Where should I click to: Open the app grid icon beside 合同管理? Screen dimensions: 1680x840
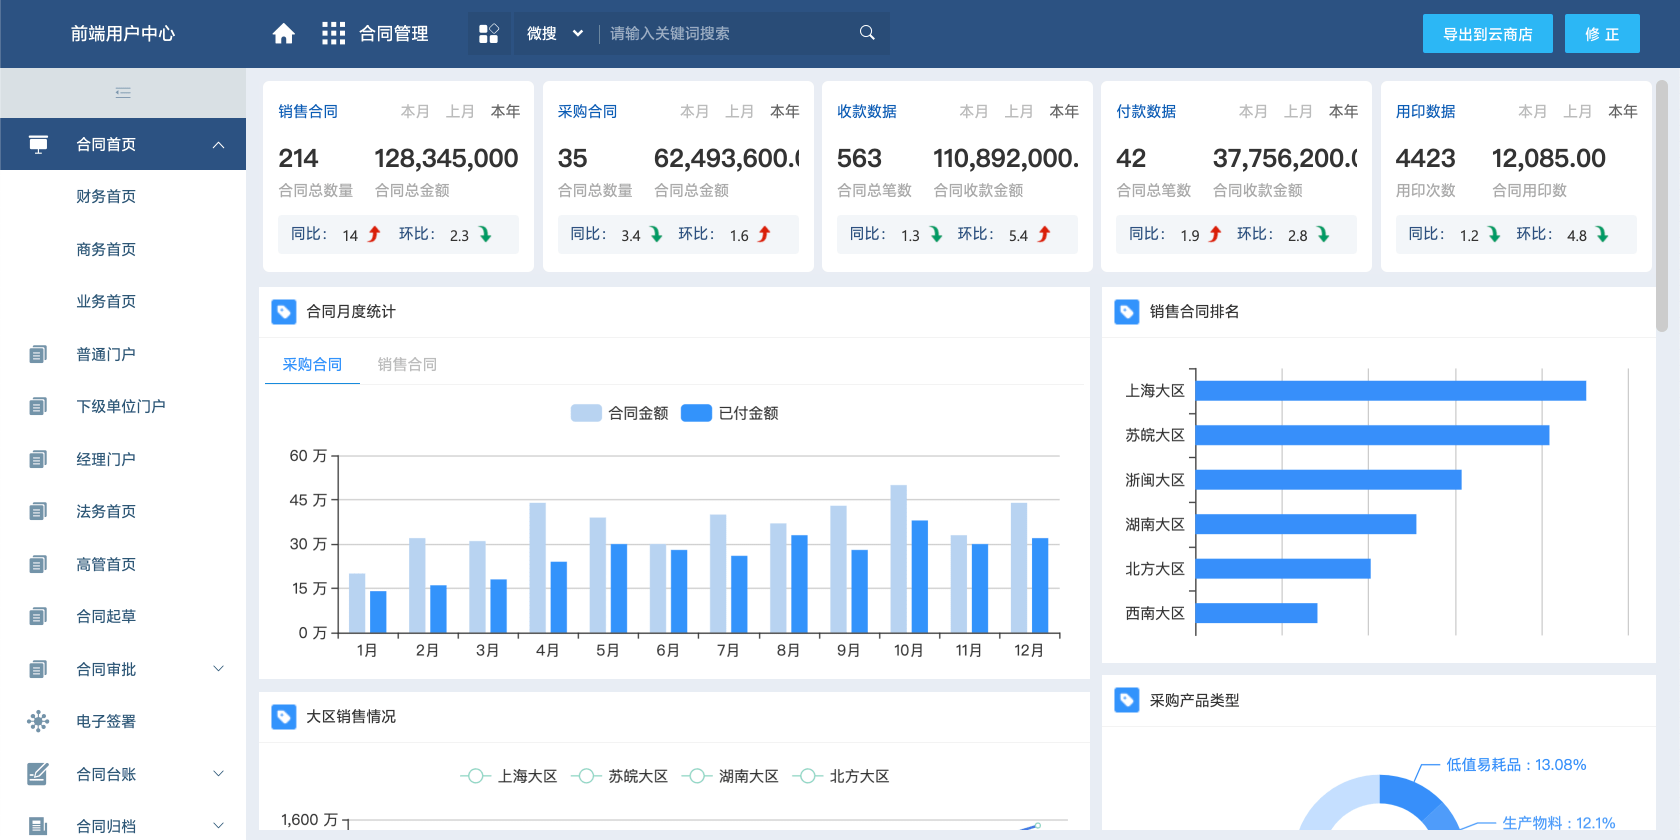coord(333,34)
